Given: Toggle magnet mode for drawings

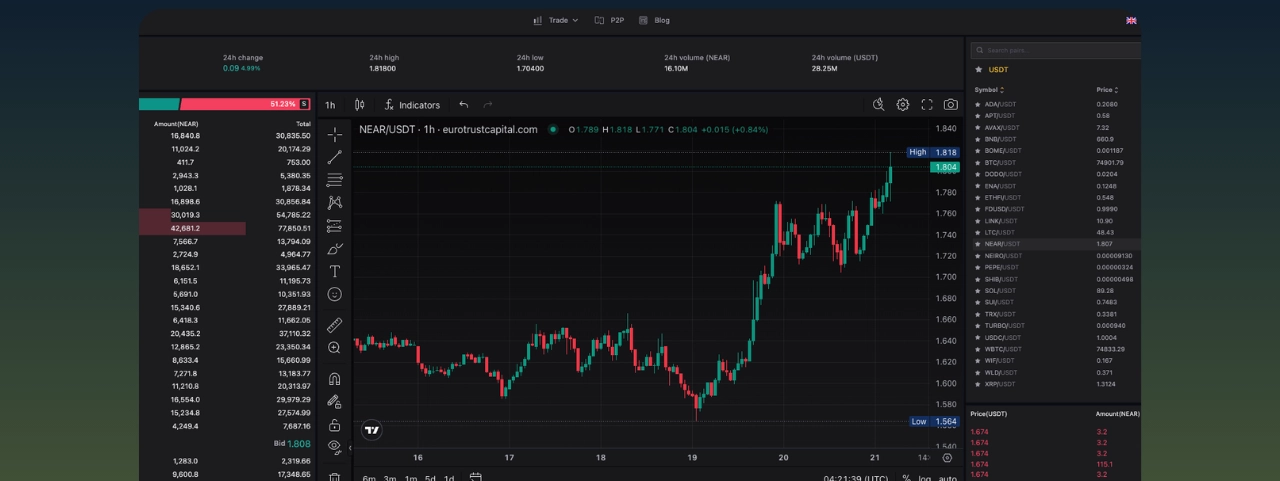Looking at the screenshot, I should (335, 379).
